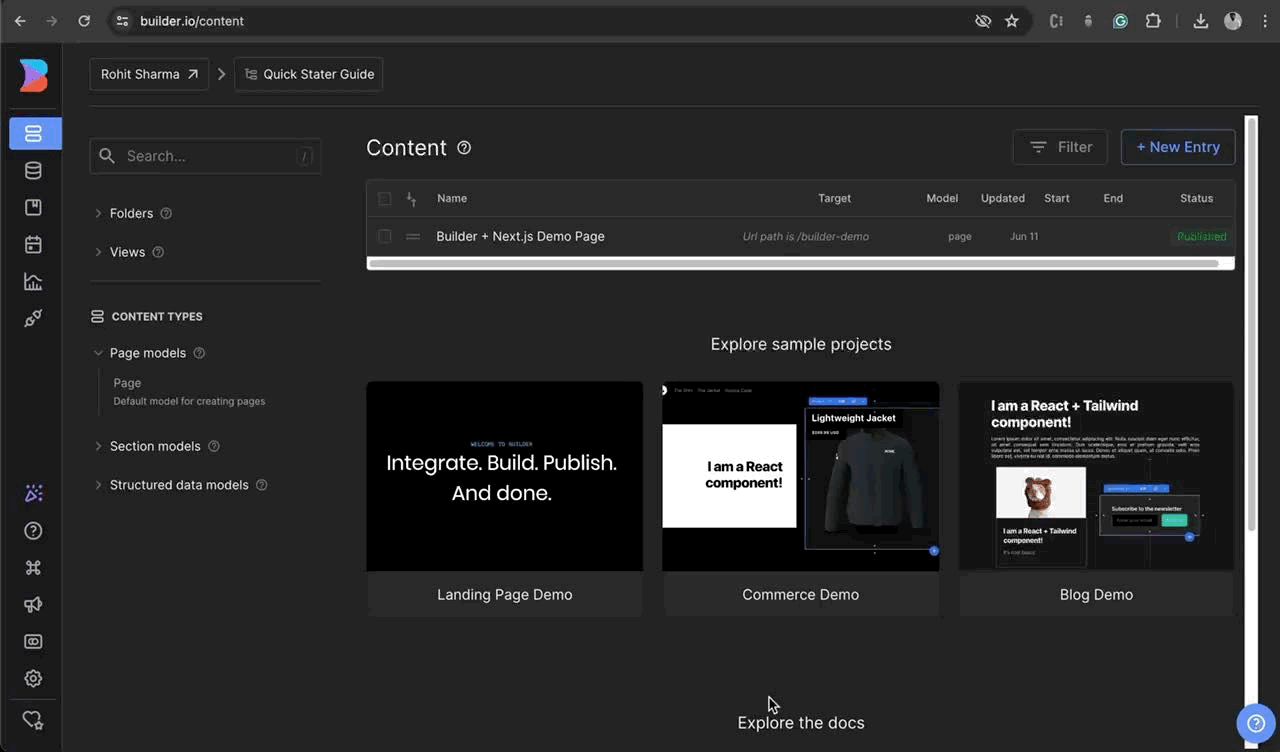This screenshot has width=1280, height=752.
Task: Check the Builder + Next.js Demo Page checkbox
Action: (384, 237)
